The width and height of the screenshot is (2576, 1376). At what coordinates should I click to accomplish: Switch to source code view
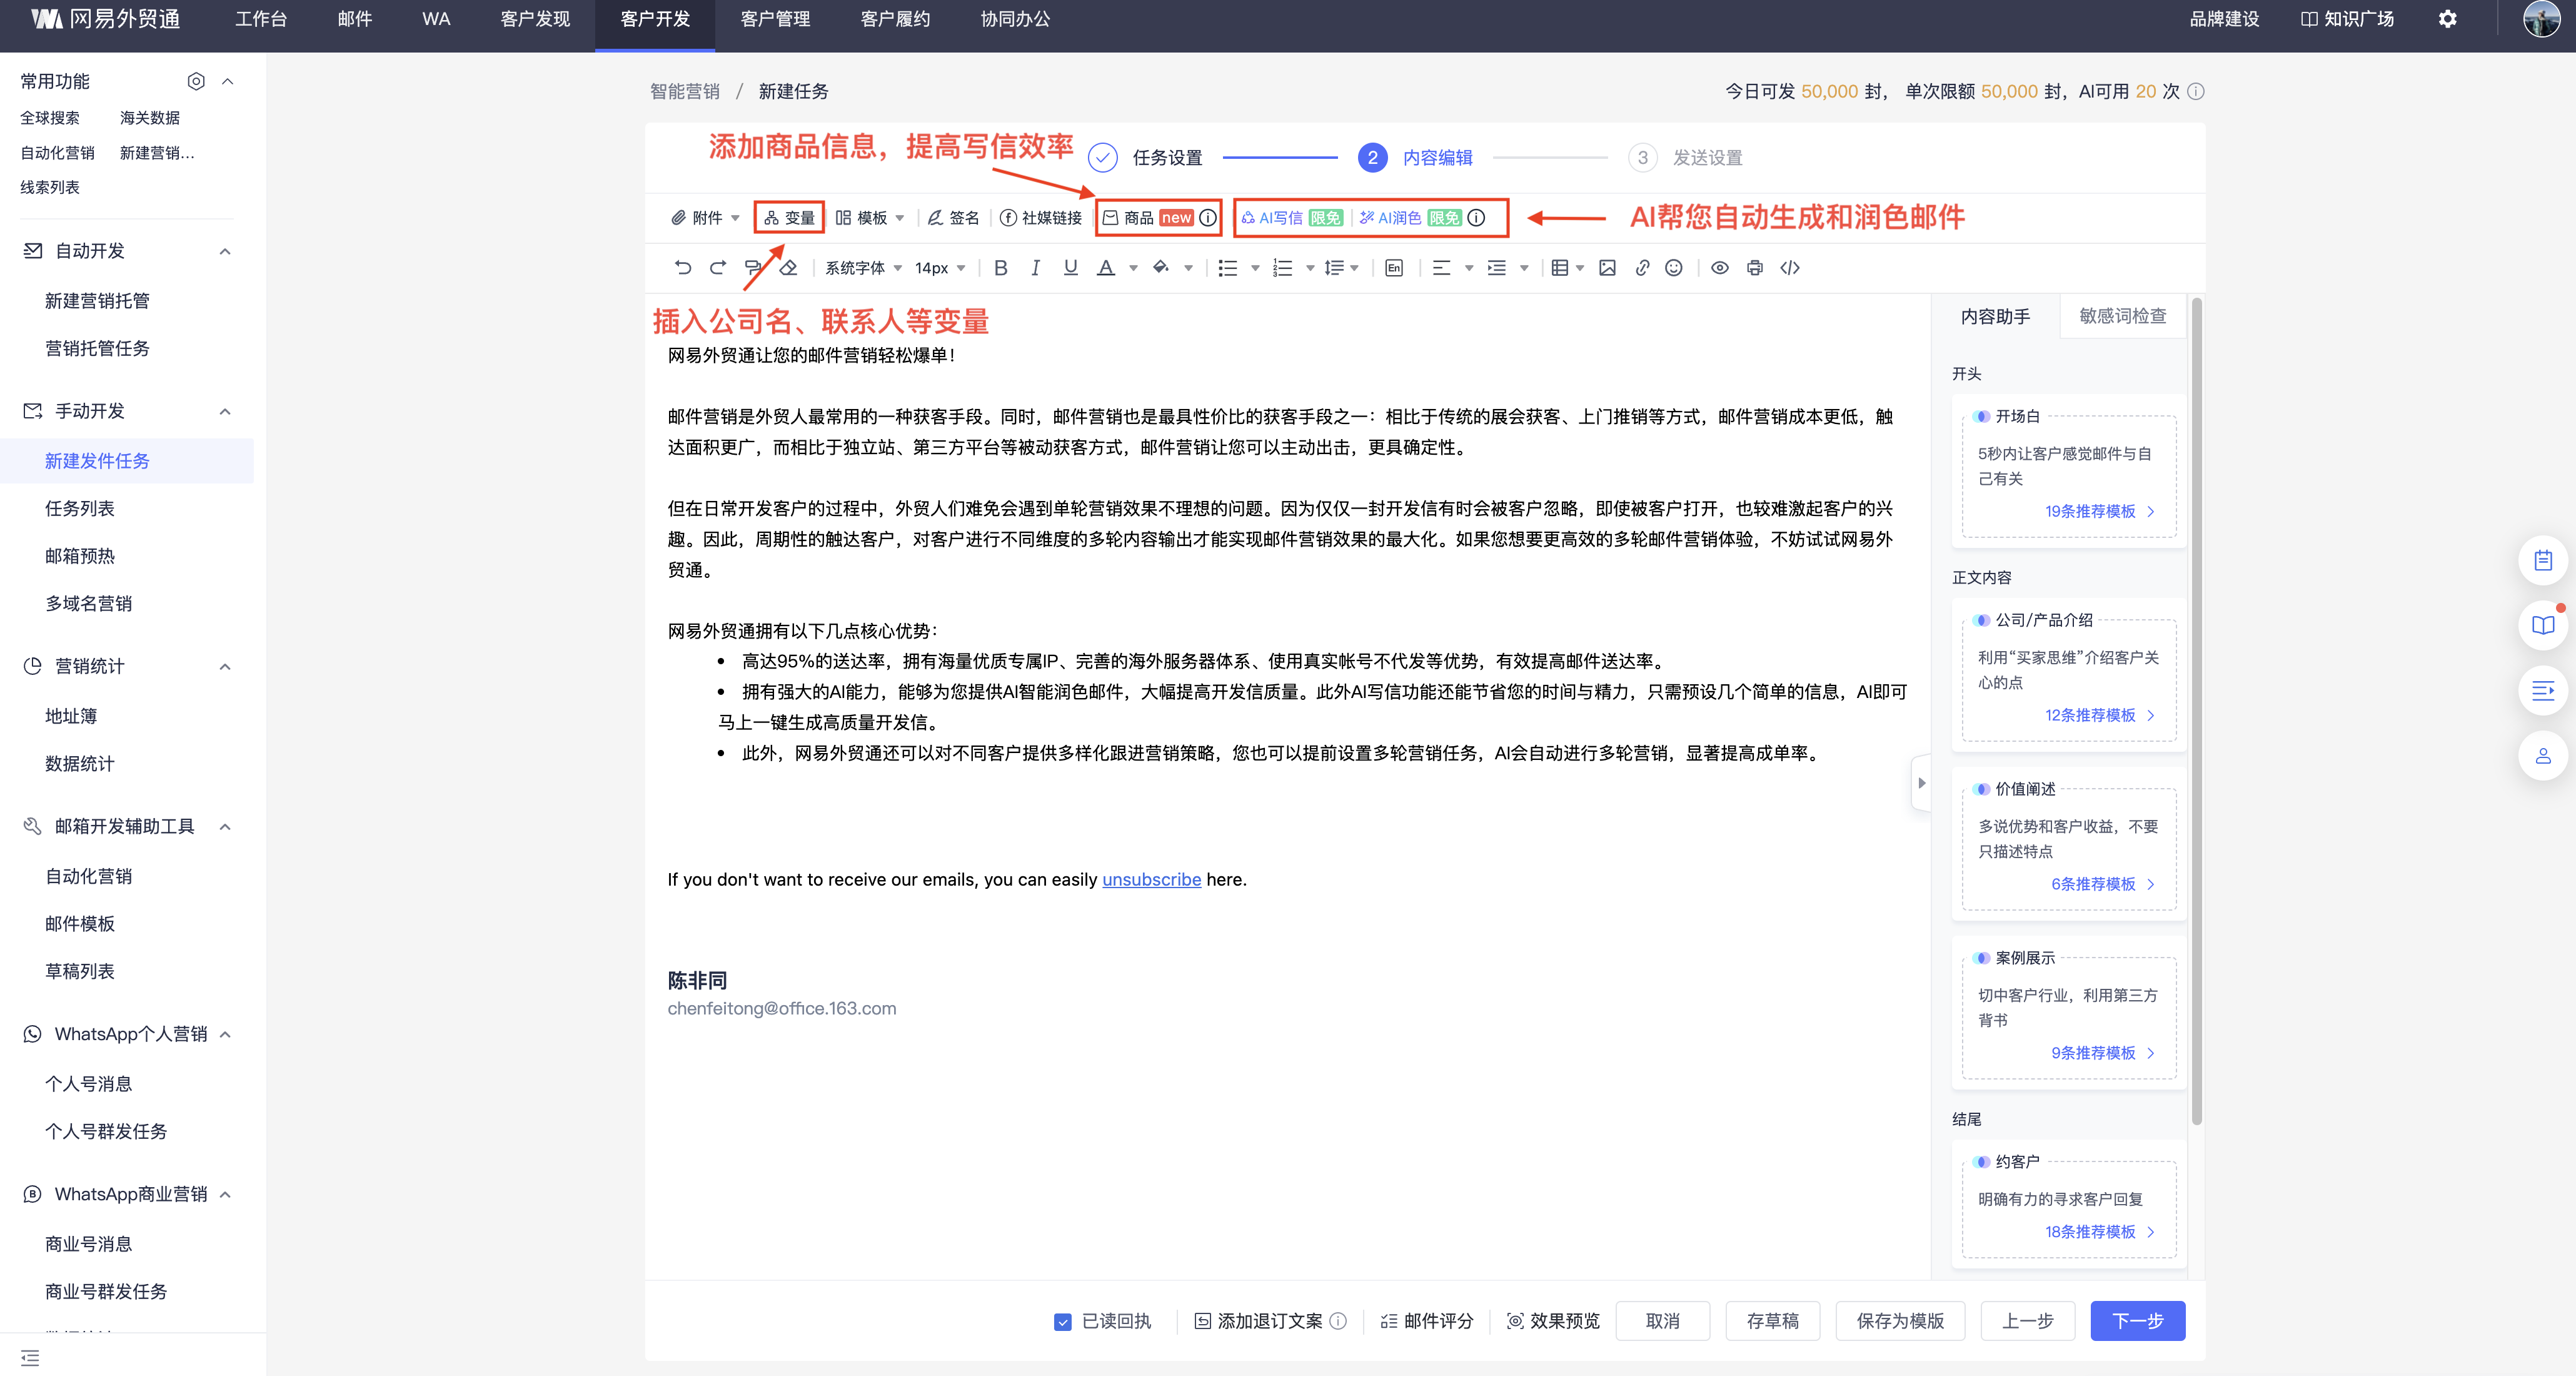coord(1790,268)
